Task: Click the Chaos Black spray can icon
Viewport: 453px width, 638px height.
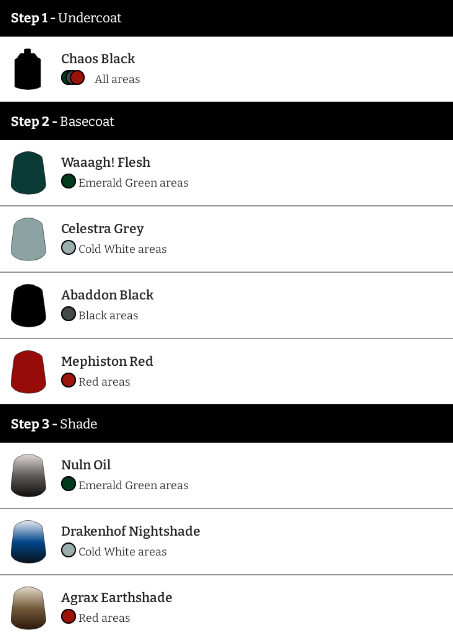Action: click(x=28, y=69)
